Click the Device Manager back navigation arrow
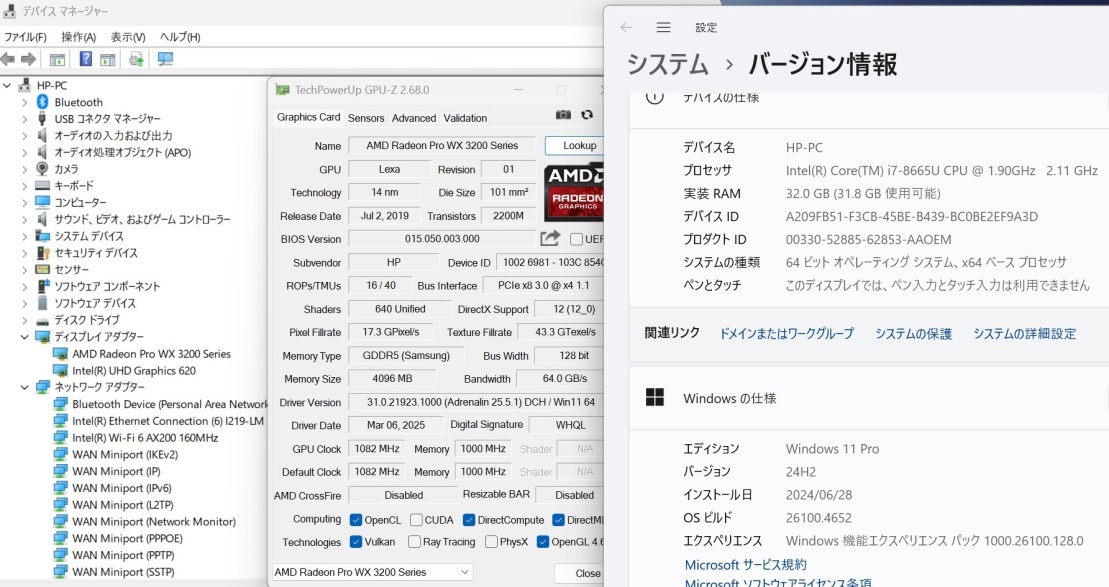 [8, 58]
